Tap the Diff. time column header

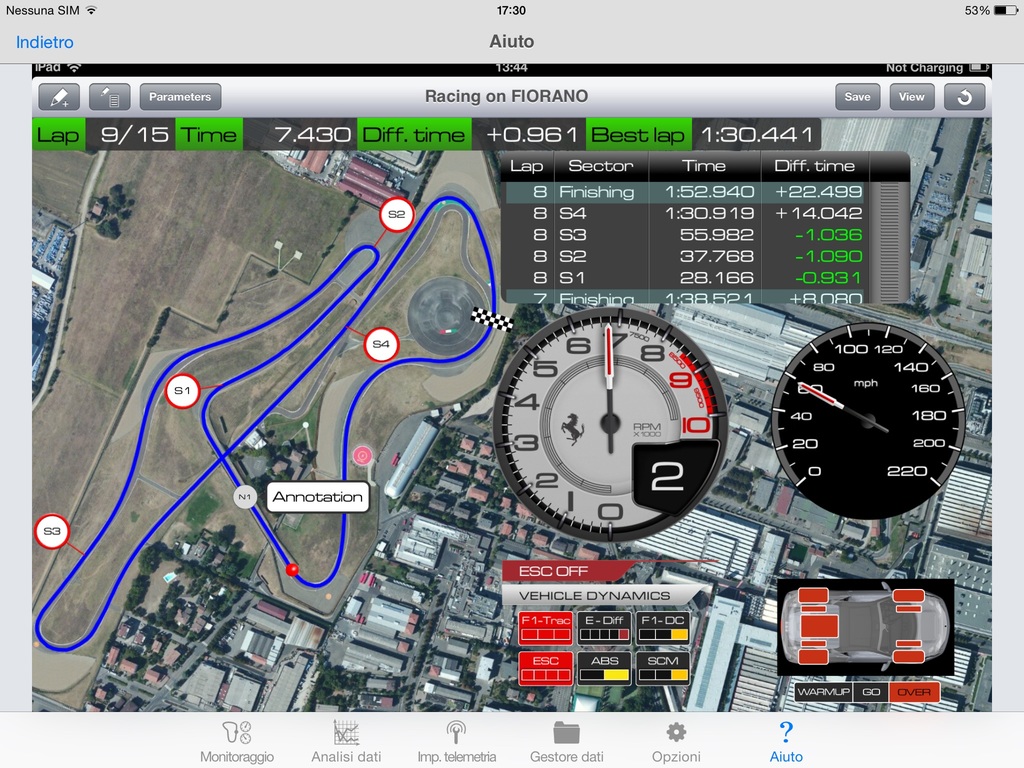pos(814,167)
